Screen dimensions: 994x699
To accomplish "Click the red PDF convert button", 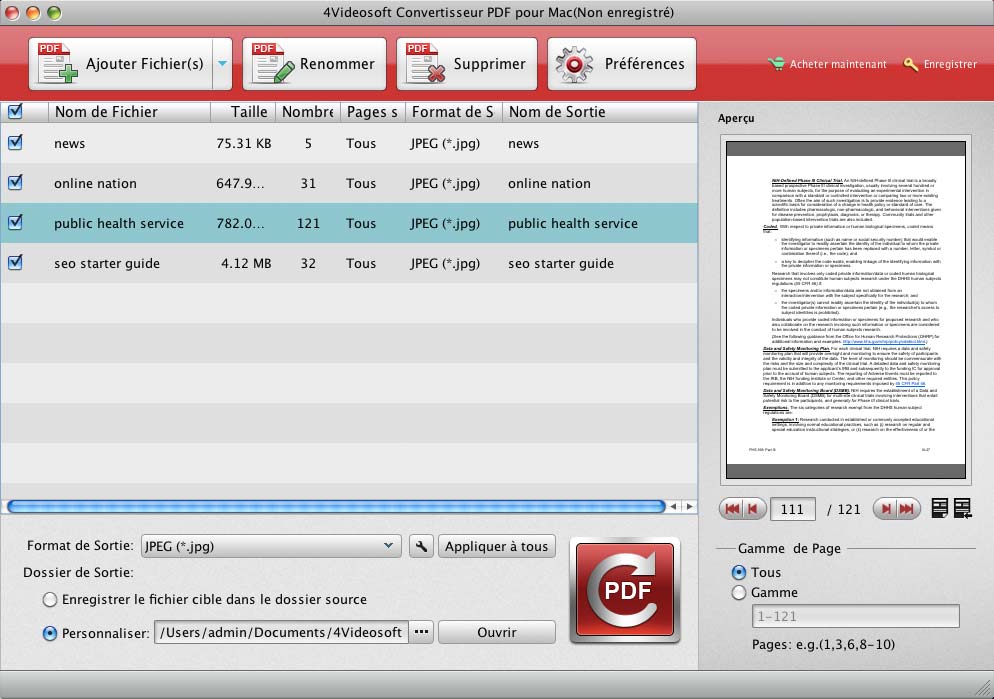I will click(x=624, y=590).
